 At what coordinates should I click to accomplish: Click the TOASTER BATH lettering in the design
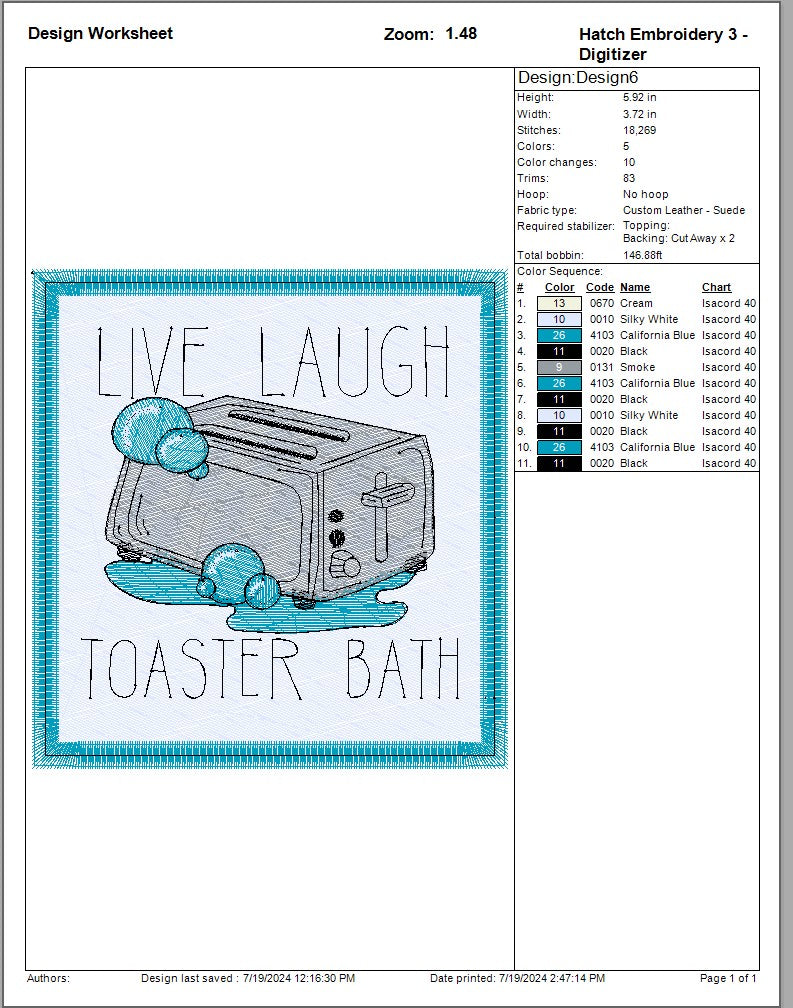click(270, 668)
